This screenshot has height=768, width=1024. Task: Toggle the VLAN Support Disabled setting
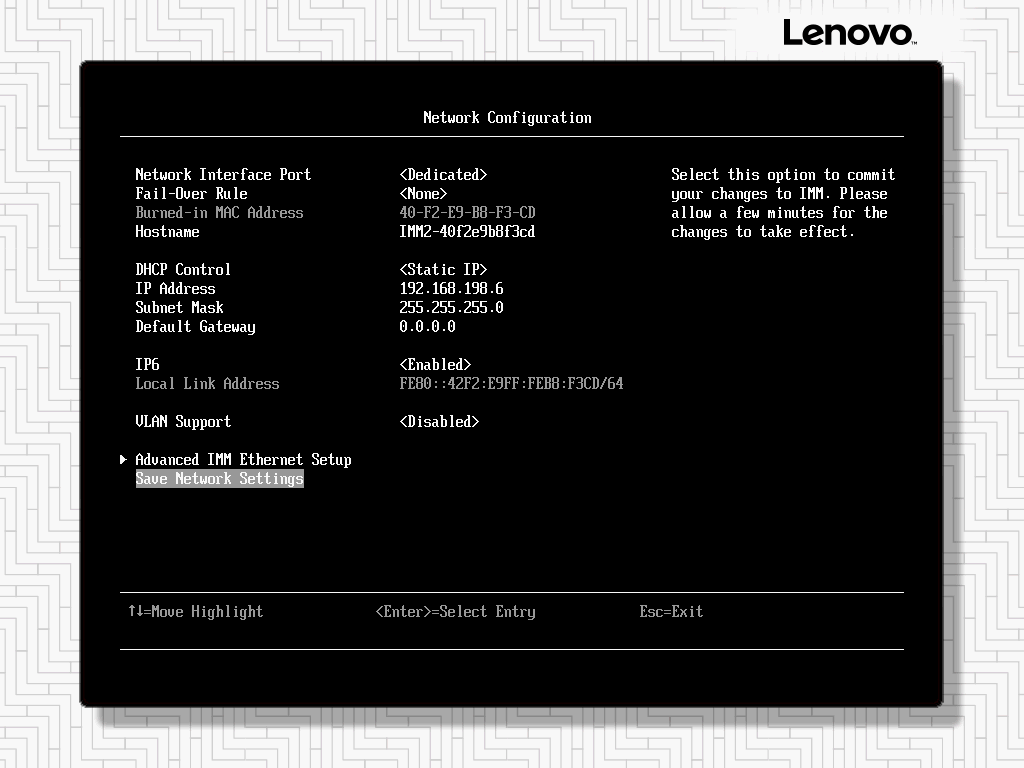tap(439, 422)
